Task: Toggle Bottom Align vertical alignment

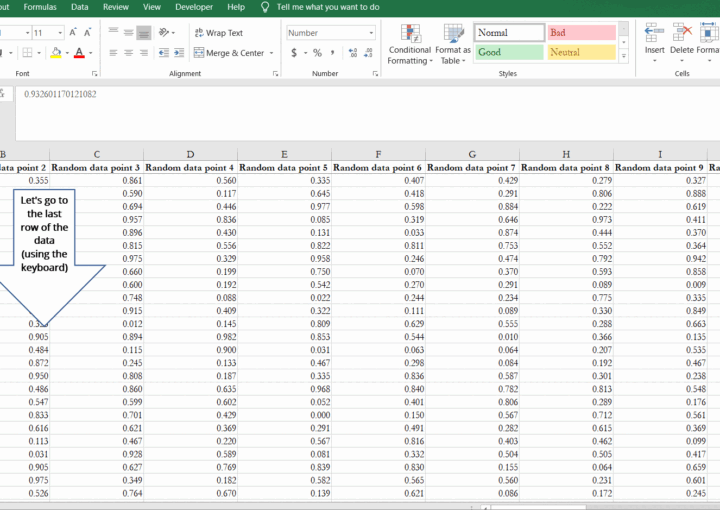Action: (x=143, y=33)
